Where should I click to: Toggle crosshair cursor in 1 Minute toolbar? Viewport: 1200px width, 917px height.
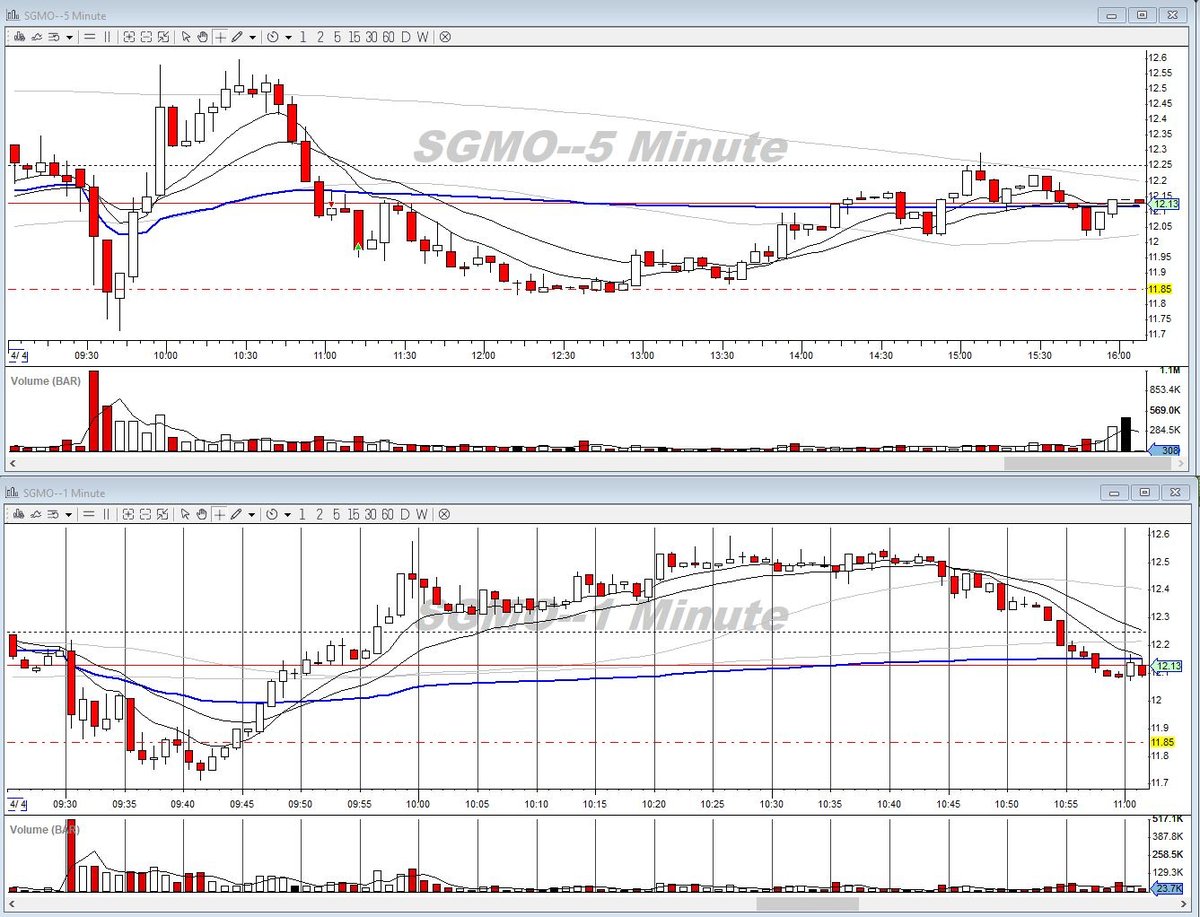220,514
